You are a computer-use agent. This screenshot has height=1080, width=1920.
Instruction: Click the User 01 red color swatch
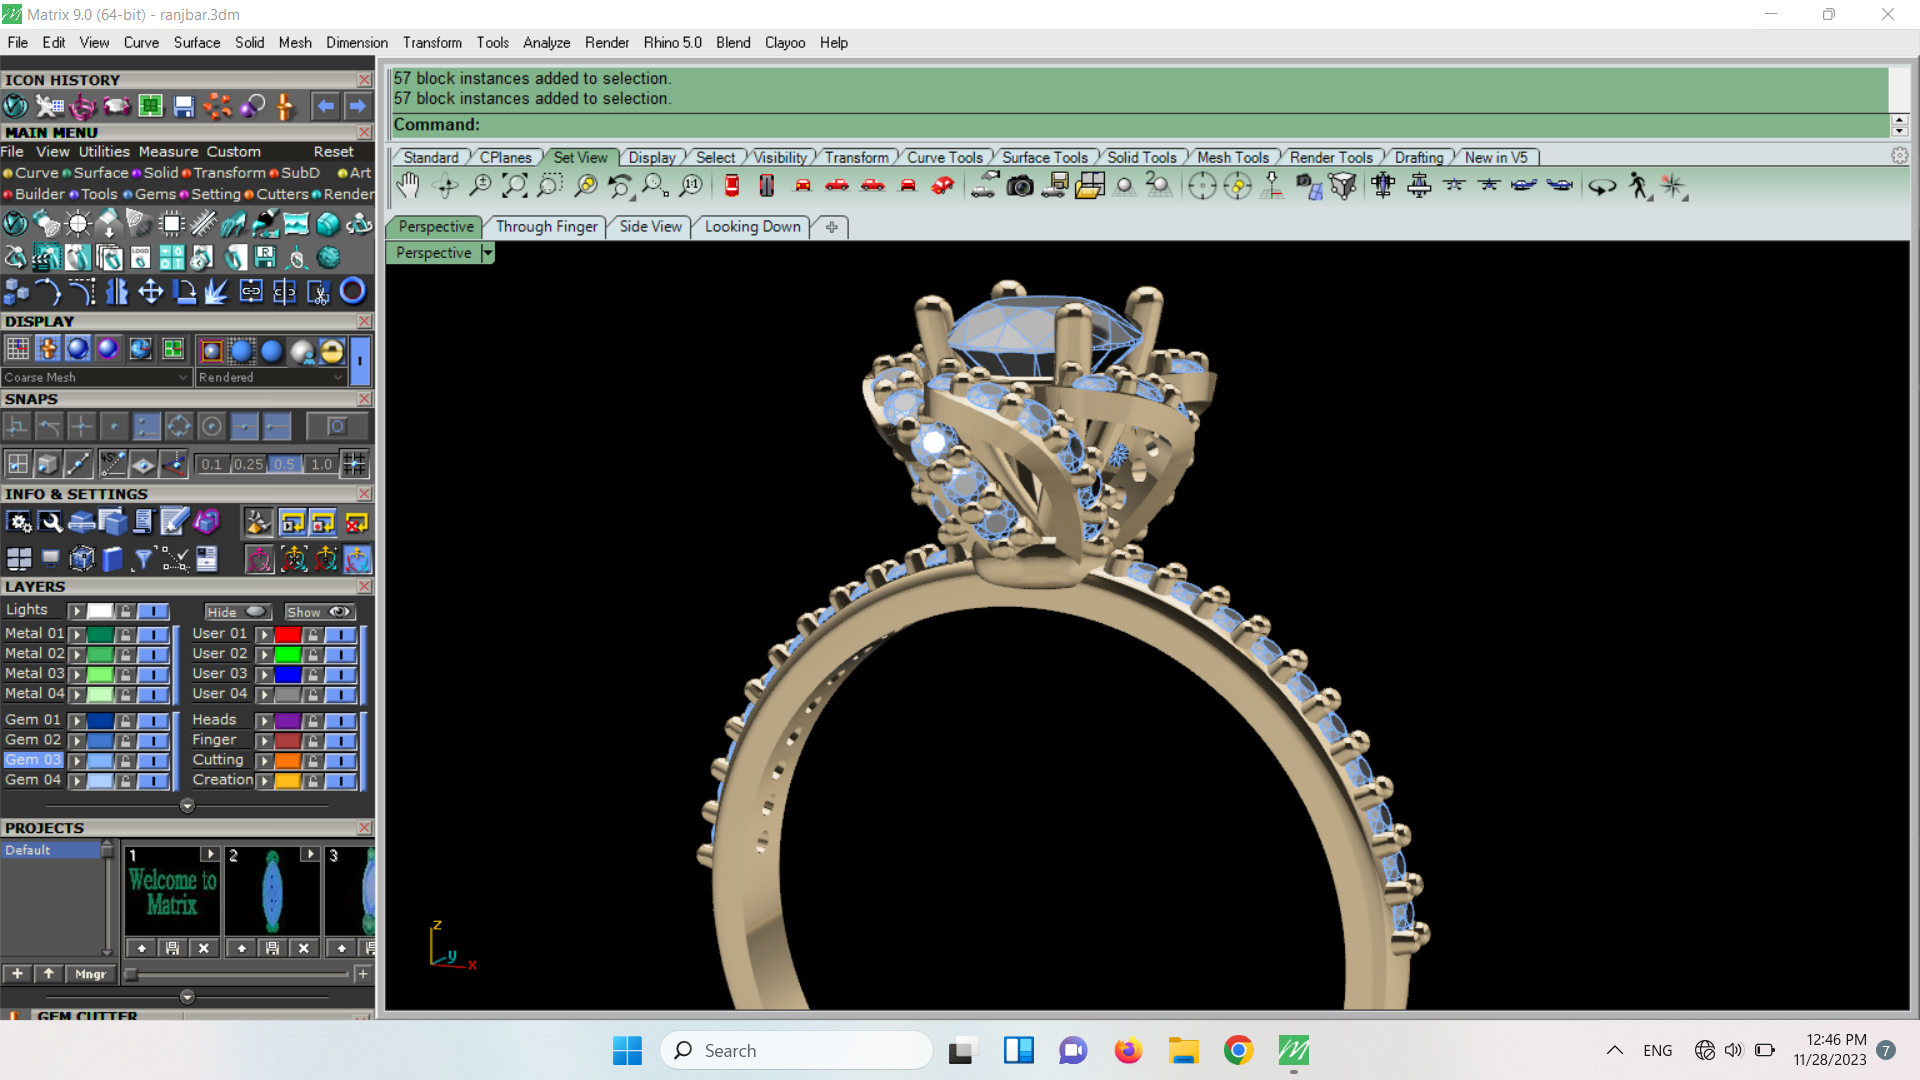click(288, 634)
